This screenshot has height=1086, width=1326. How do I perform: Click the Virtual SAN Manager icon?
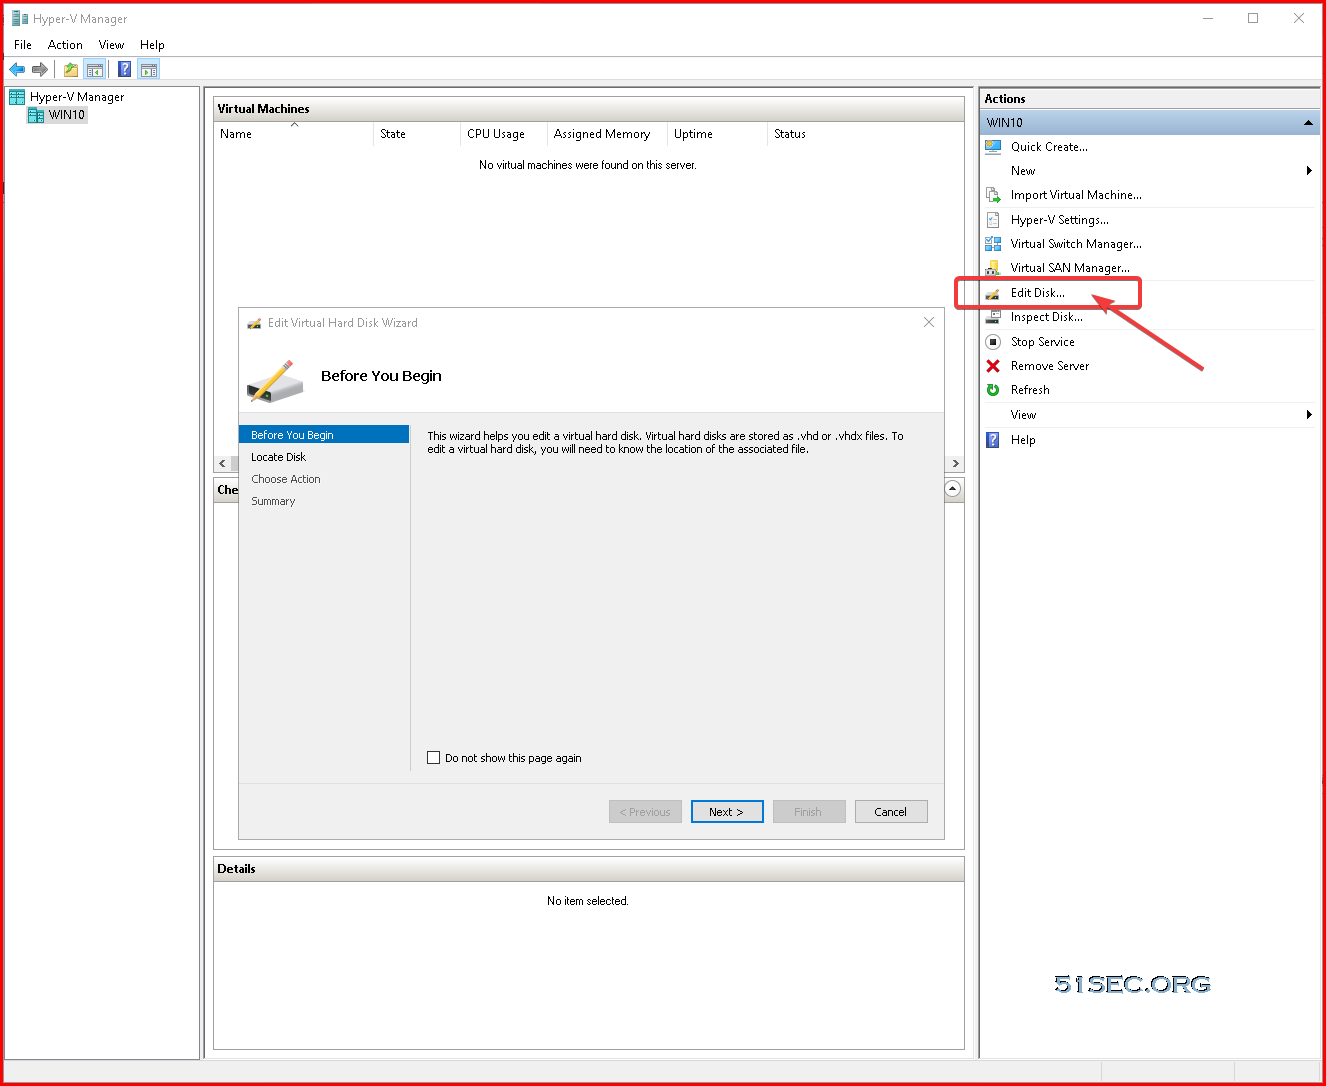click(x=993, y=268)
